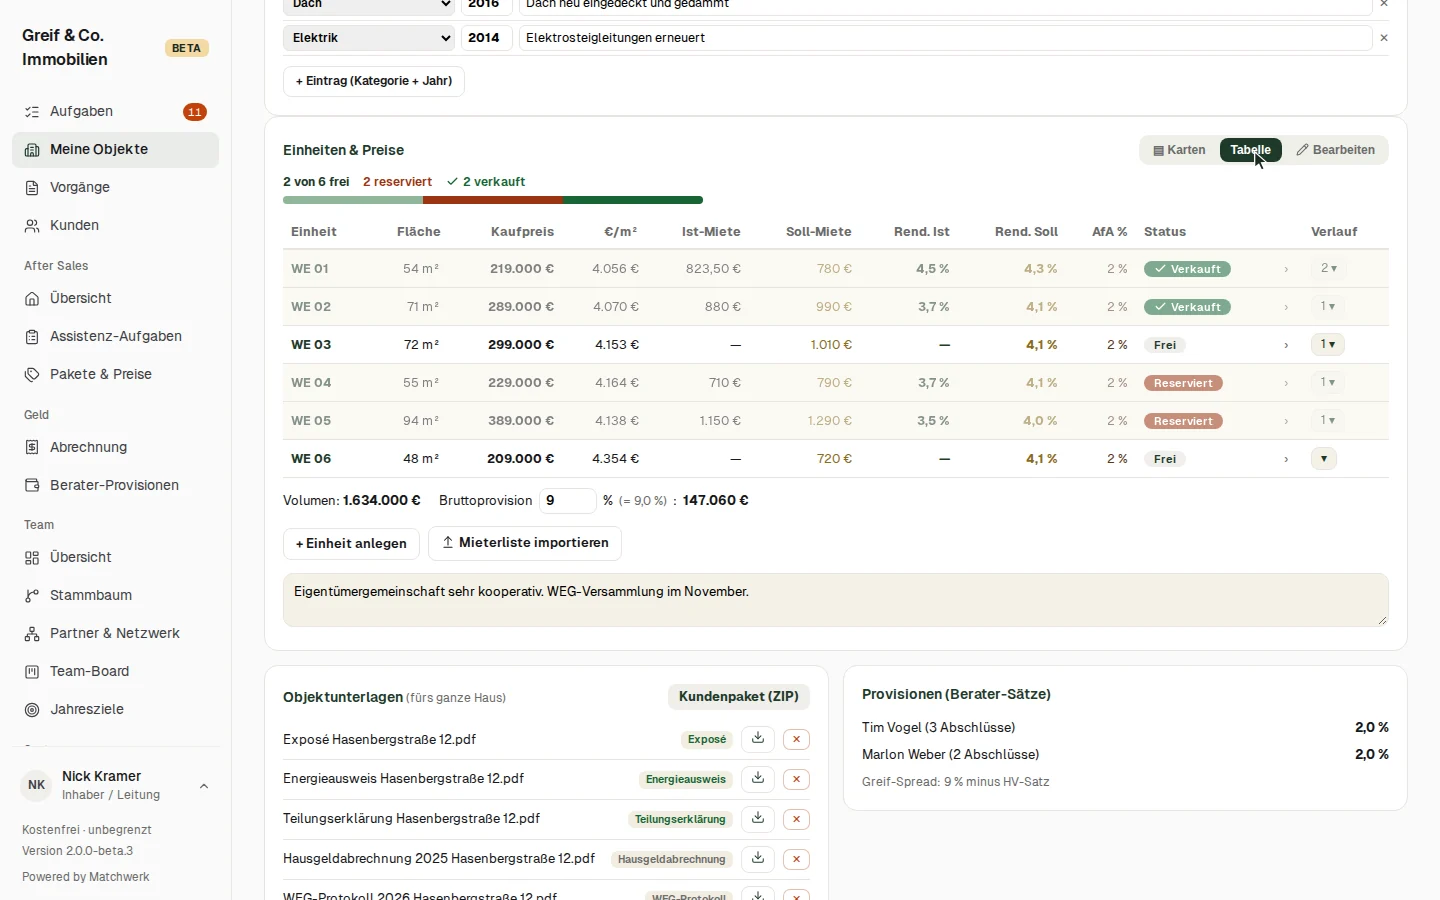Open Meine Objekte in the sidebar

pos(115,150)
